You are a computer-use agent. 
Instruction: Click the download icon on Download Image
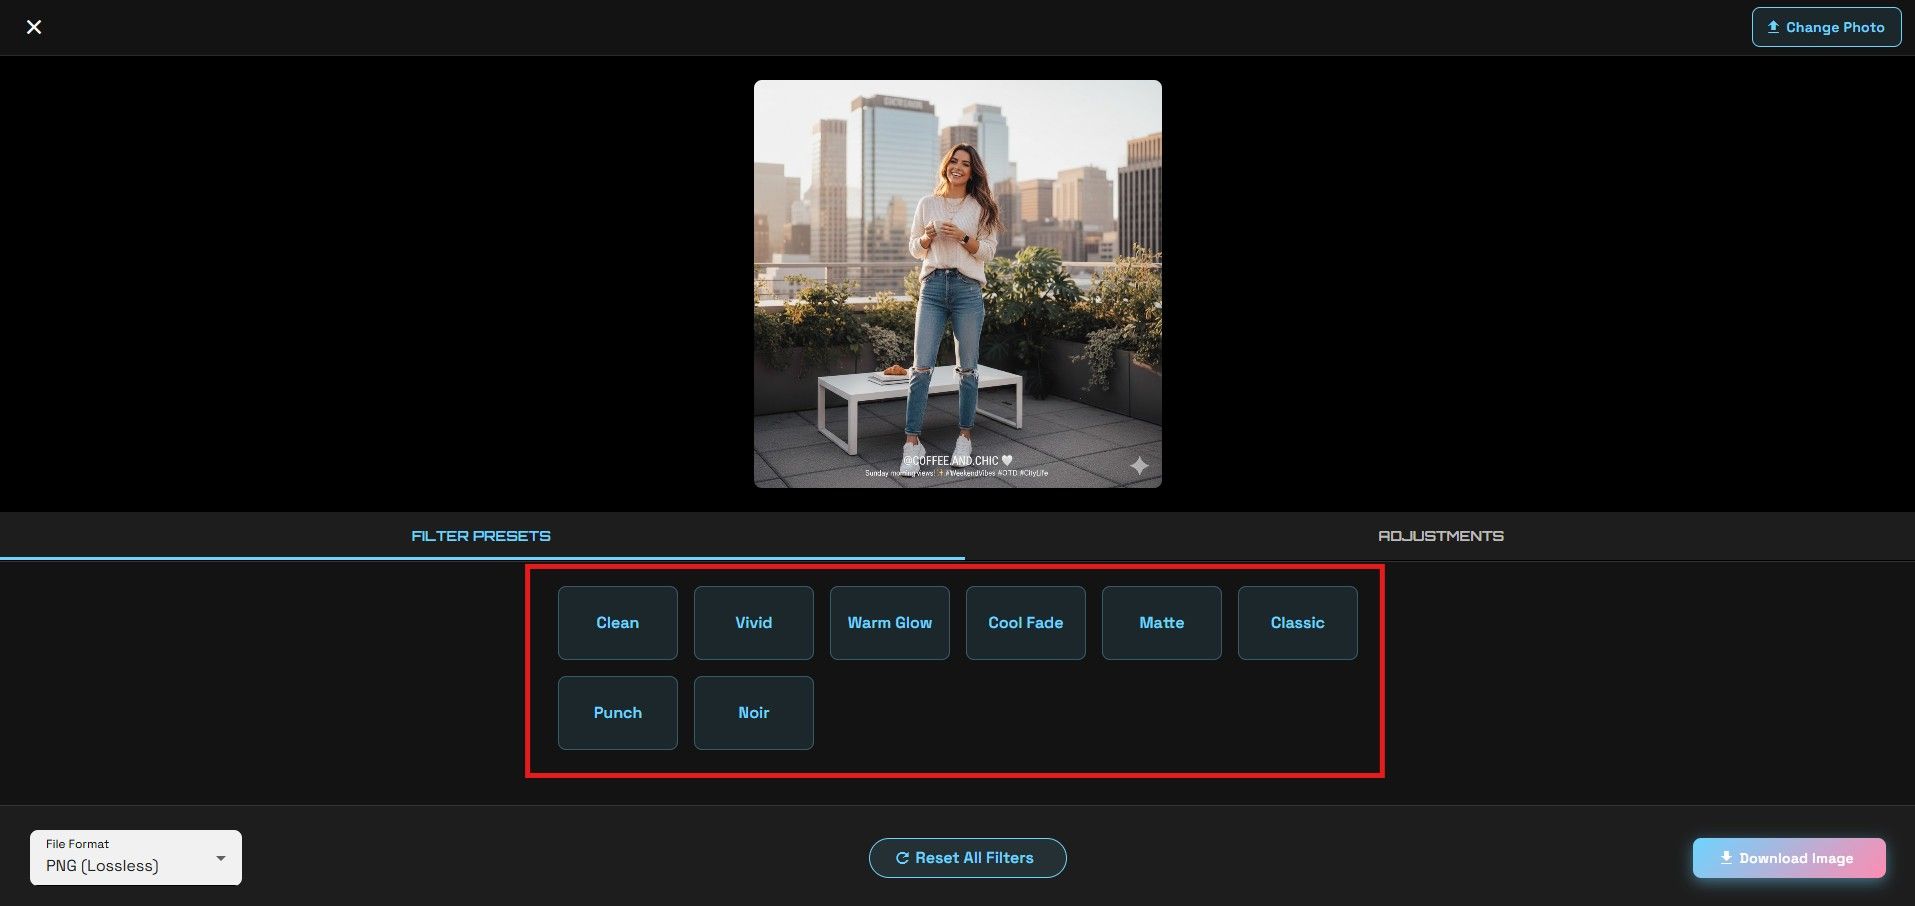coord(1725,858)
